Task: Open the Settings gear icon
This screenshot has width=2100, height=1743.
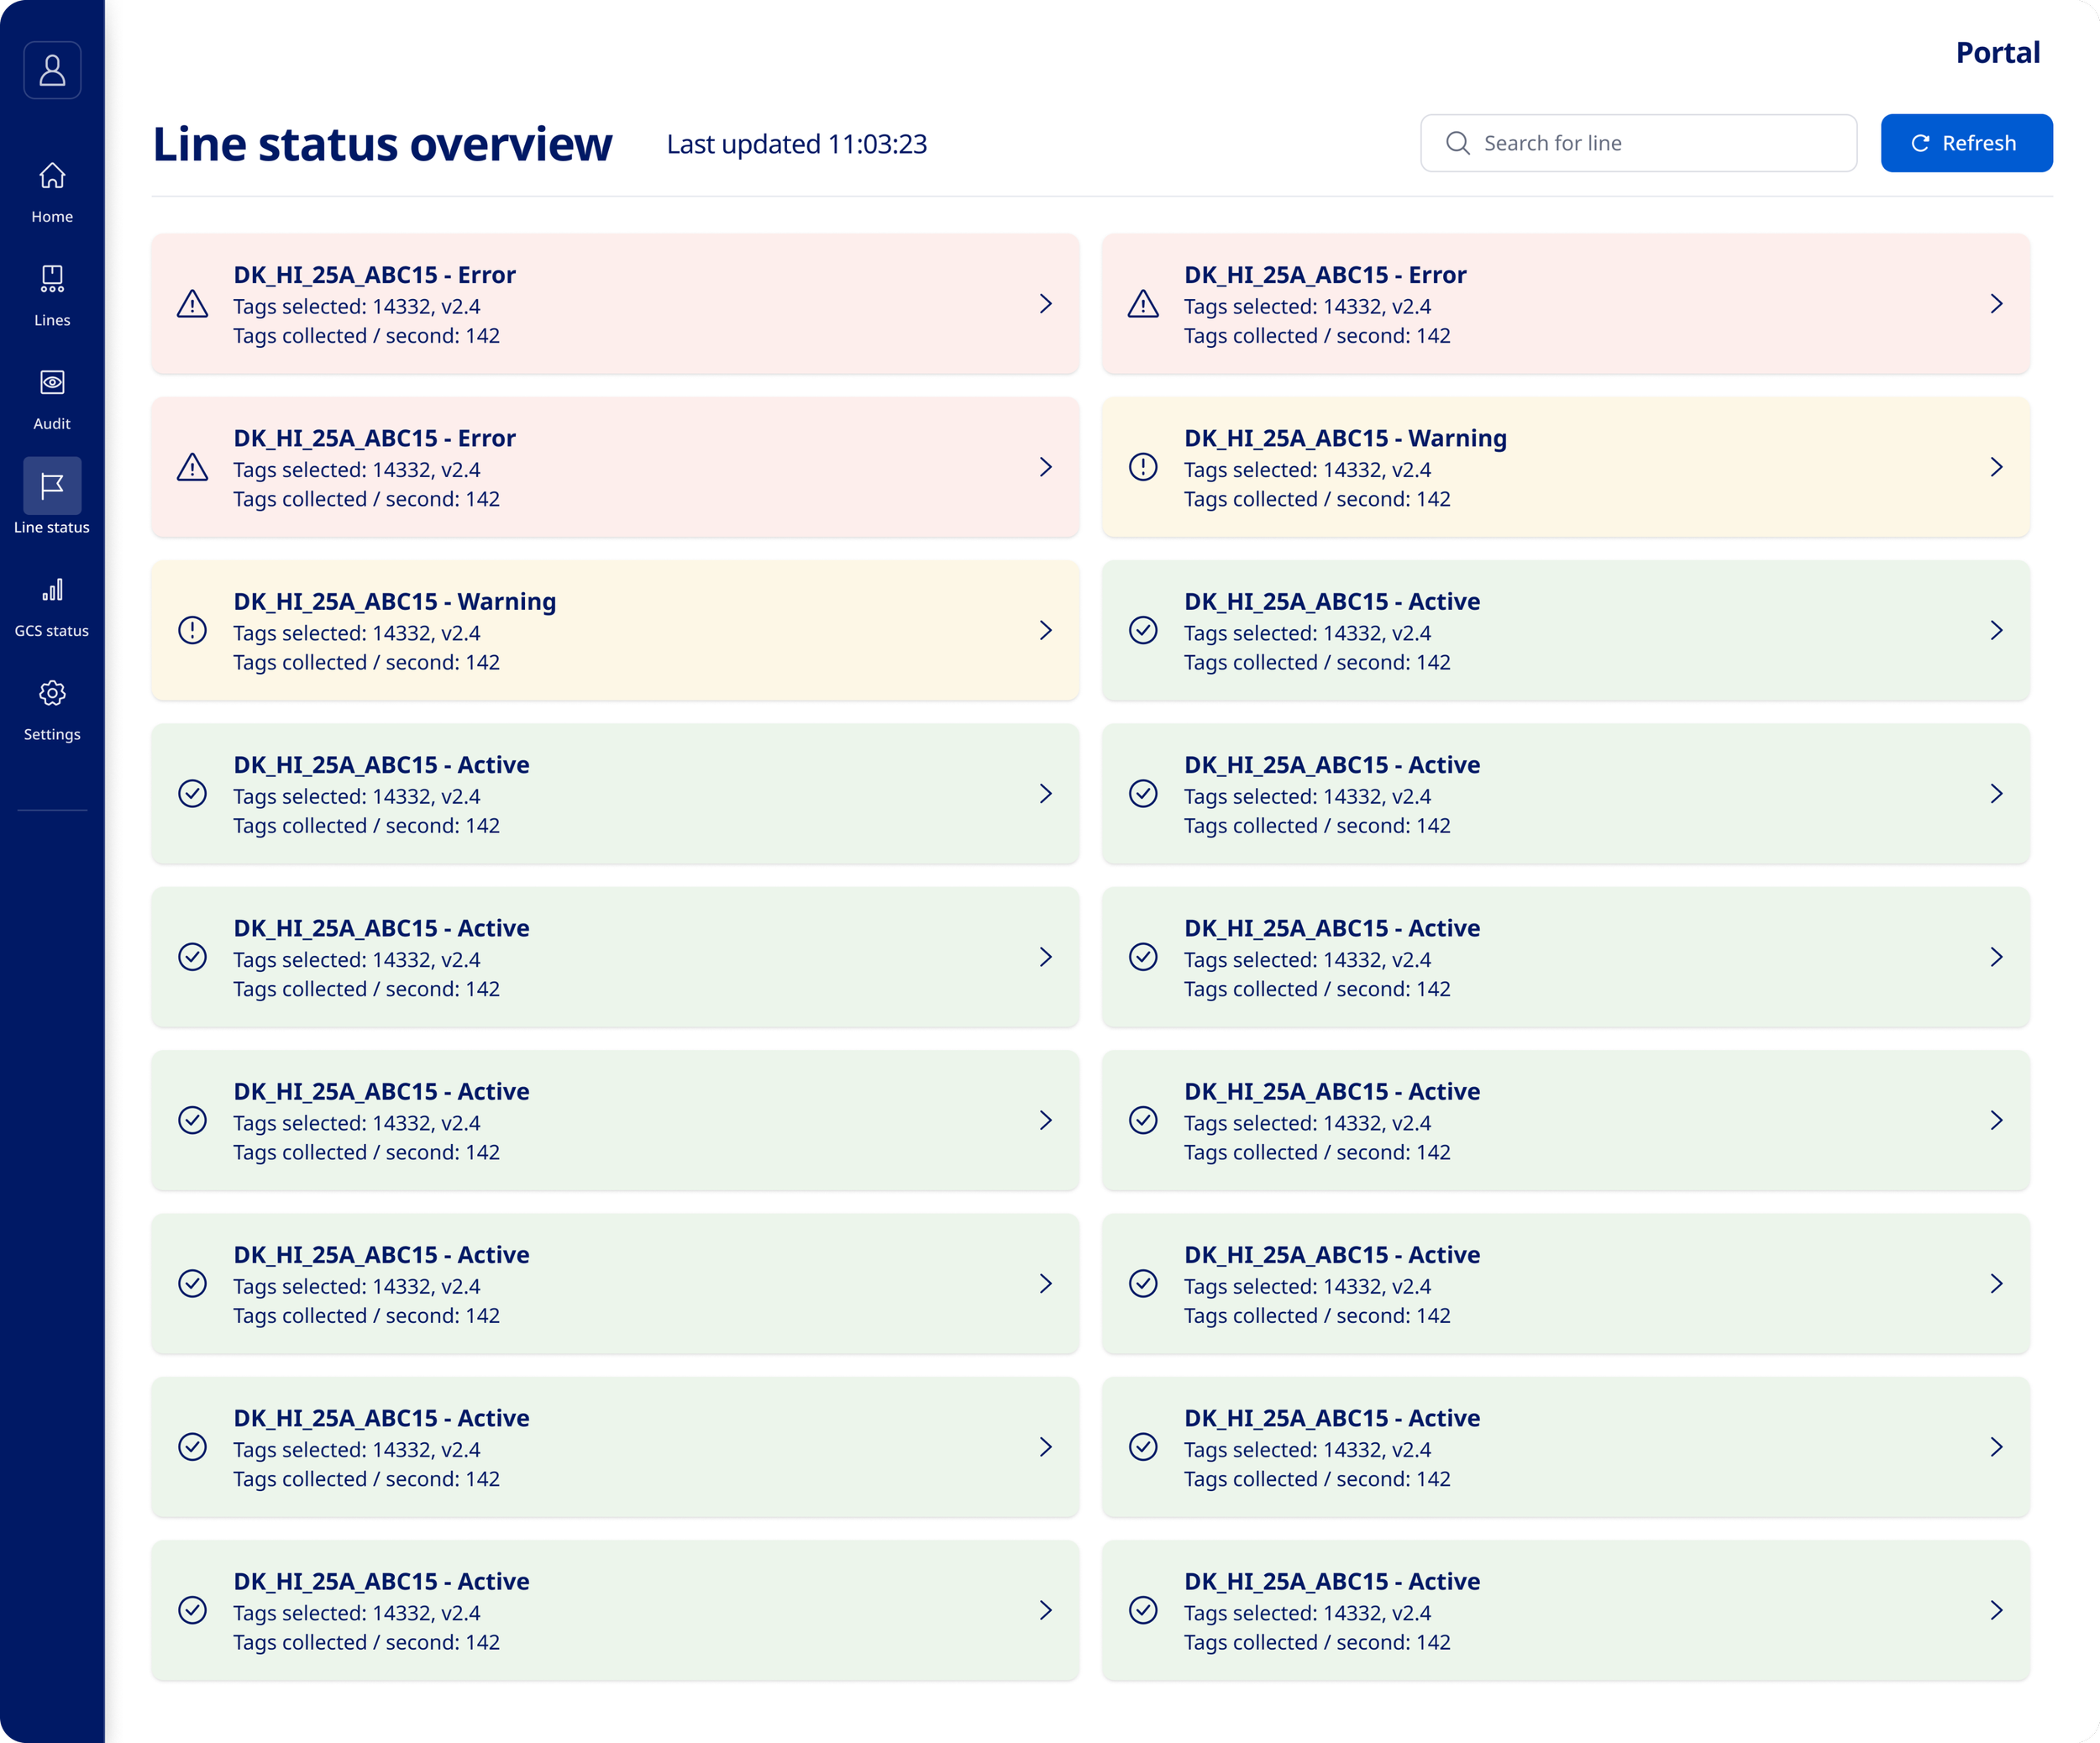Action: click(52, 693)
